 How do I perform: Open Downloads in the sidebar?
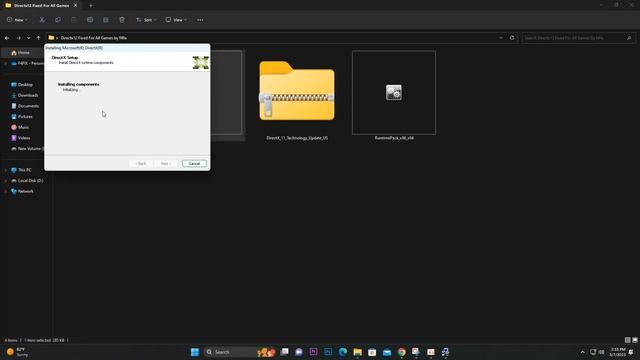pyautogui.click(x=27, y=95)
